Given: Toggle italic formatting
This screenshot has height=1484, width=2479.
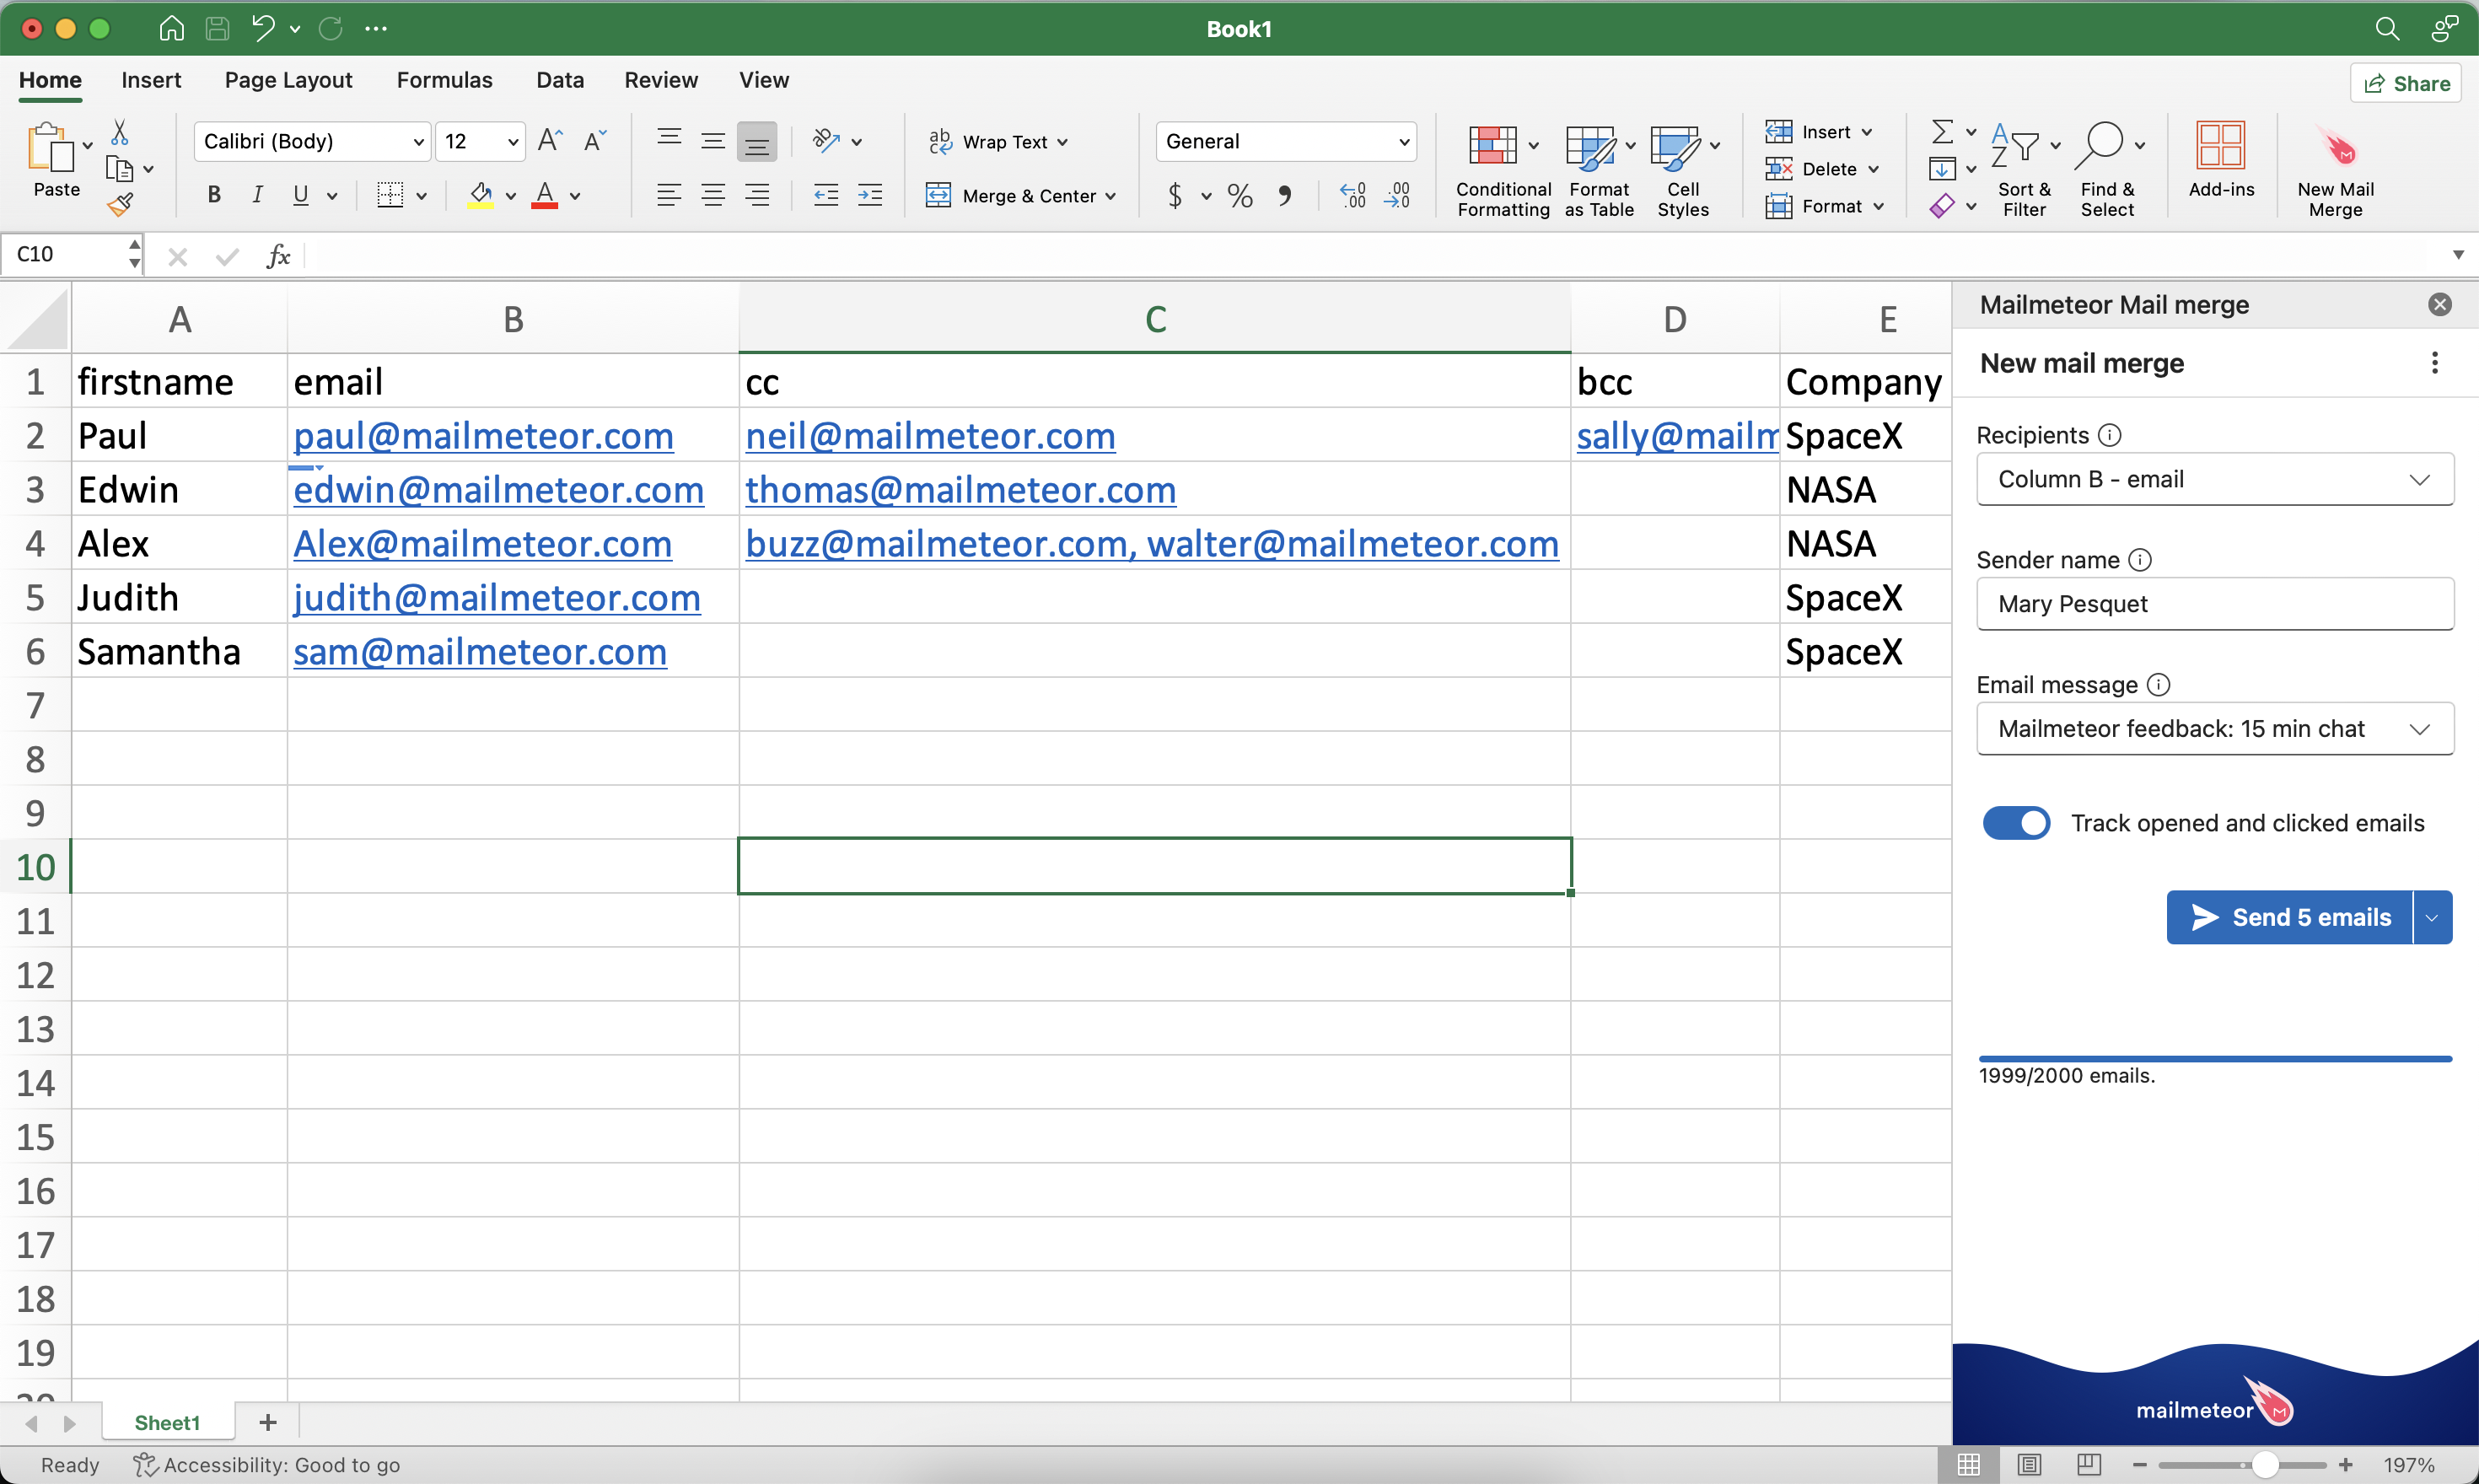Looking at the screenshot, I should pyautogui.click(x=257, y=195).
